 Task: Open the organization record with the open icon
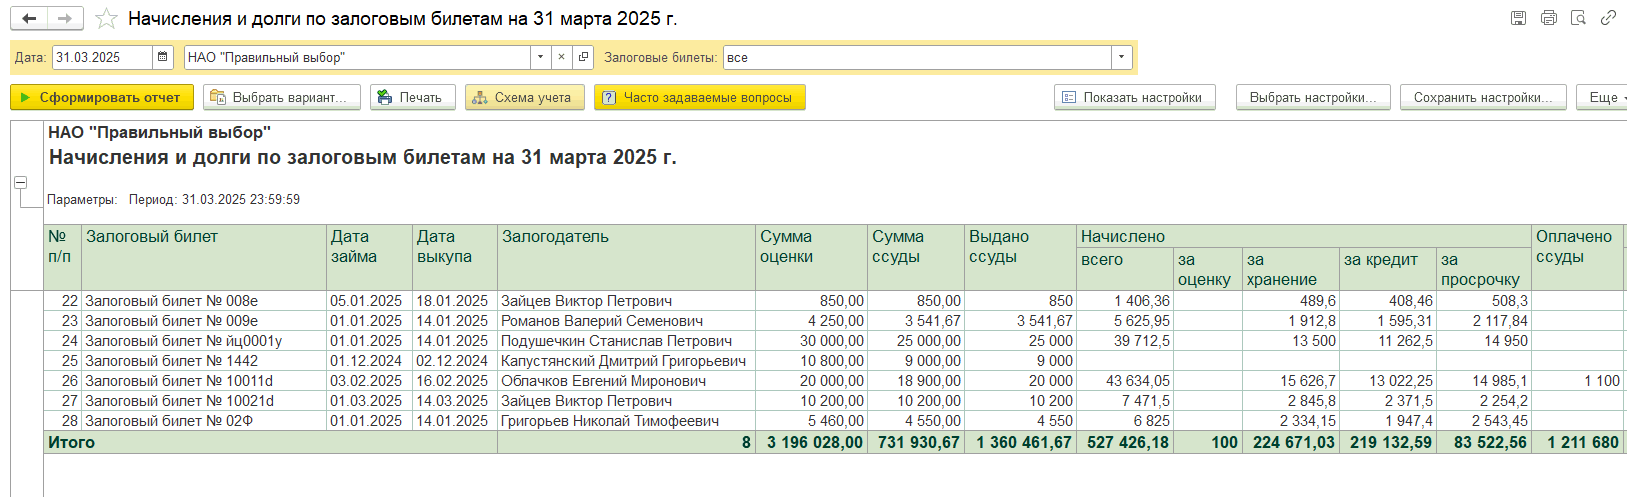tap(584, 57)
